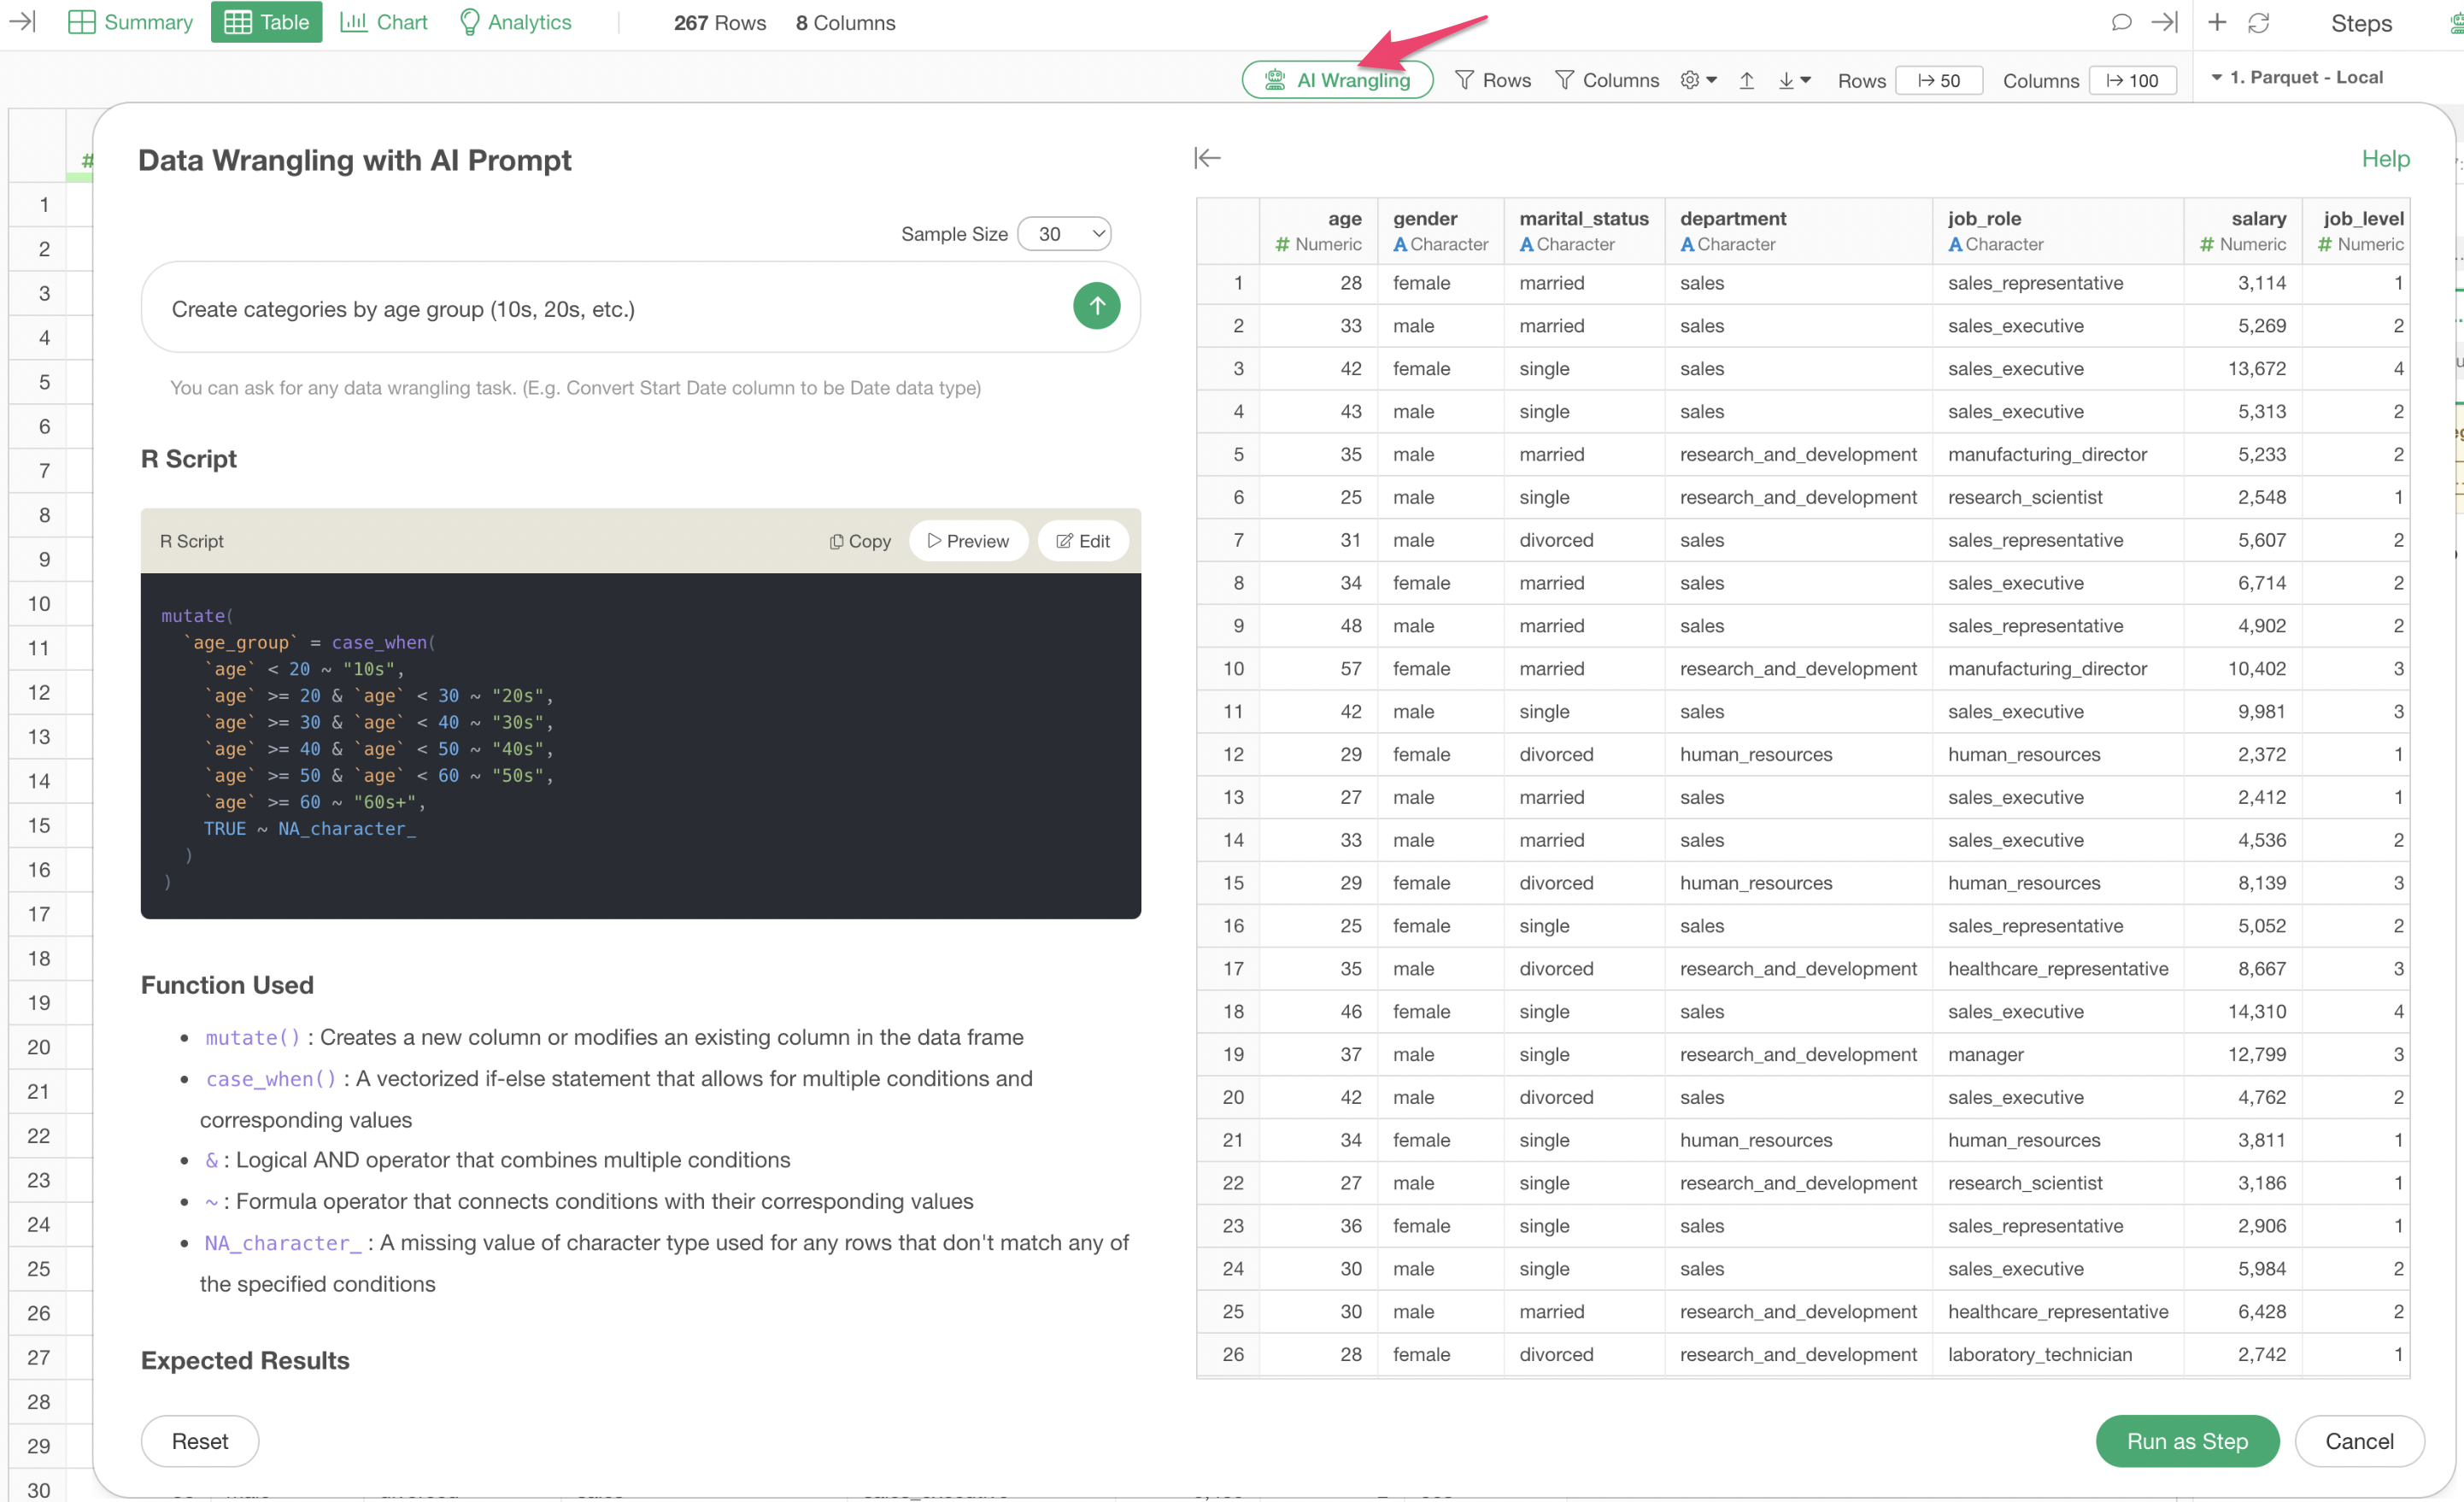Viewport: 2464px width, 1502px height.
Task: Collapse the preview panel with arrow-bar icon
Action: click(1207, 159)
